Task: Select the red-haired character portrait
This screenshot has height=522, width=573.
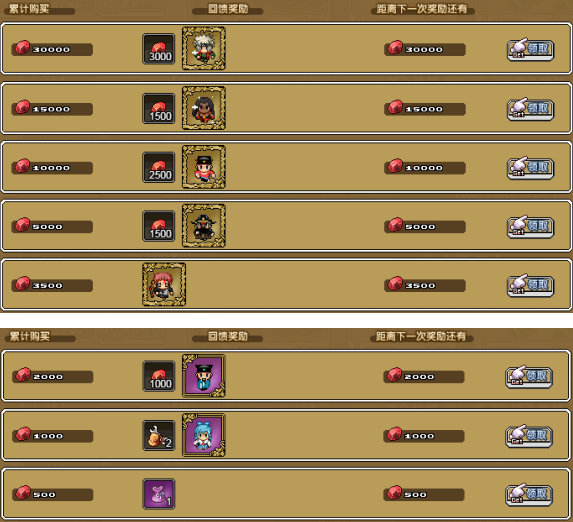Action: [x=164, y=284]
